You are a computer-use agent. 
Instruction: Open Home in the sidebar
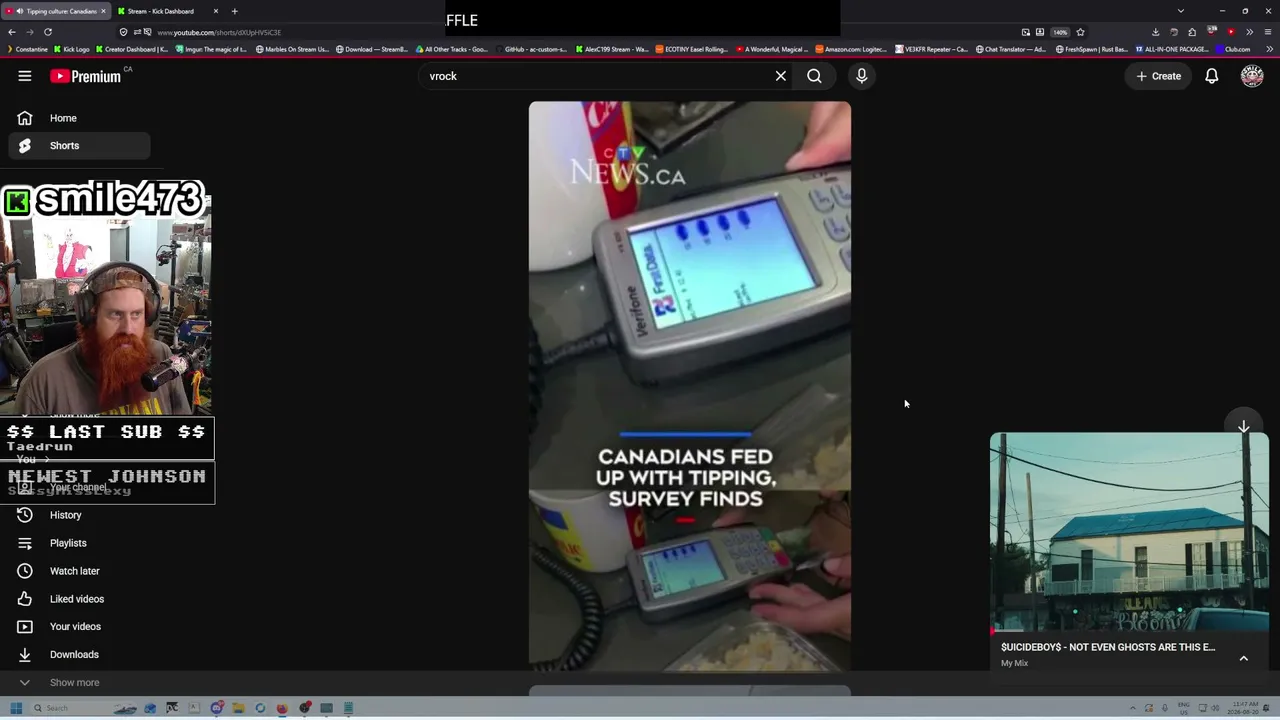(x=80, y=118)
